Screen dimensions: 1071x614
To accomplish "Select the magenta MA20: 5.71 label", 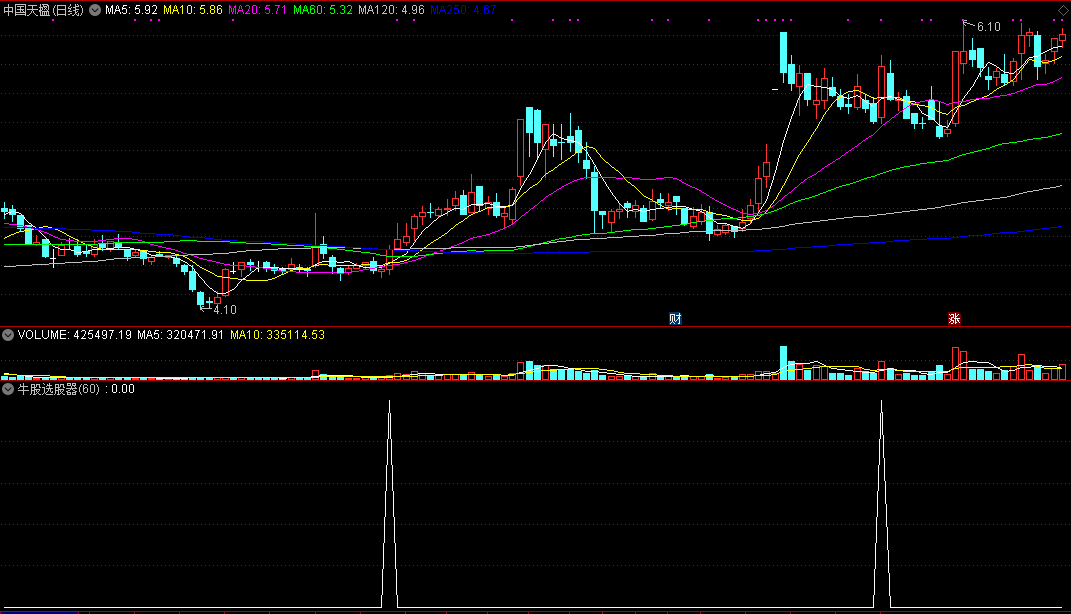I will point(258,10).
